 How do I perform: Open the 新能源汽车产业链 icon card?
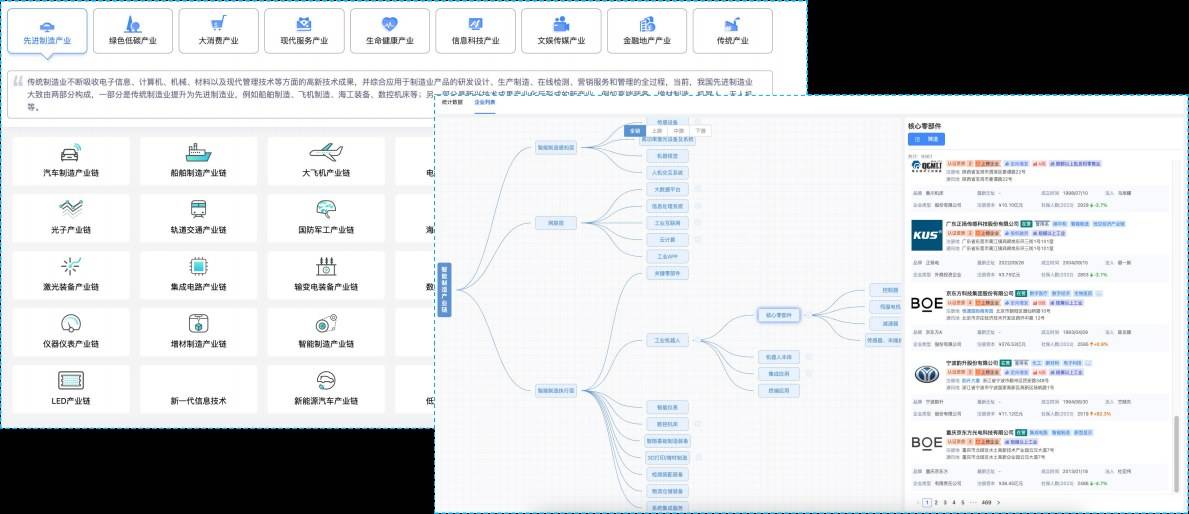pos(326,388)
